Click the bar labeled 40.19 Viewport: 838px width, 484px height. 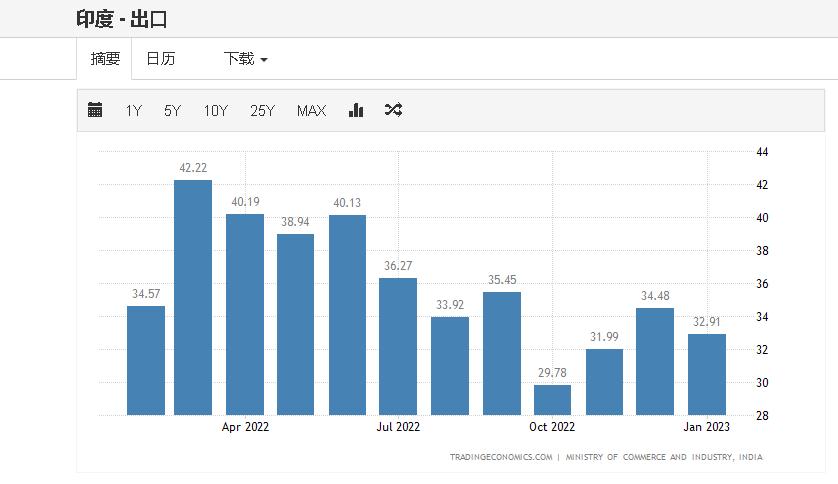tap(245, 314)
